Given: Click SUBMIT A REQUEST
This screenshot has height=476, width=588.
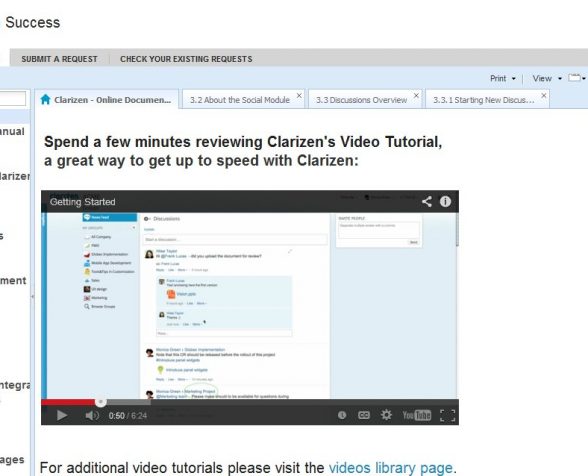Looking at the screenshot, I should tap(59, 59).
